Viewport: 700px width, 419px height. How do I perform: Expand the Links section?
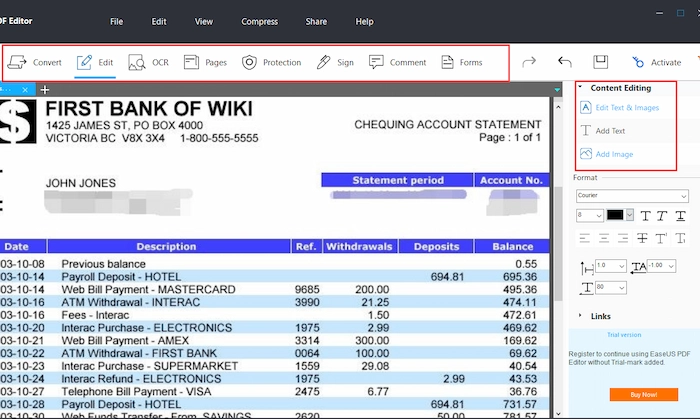click(580, 315)
